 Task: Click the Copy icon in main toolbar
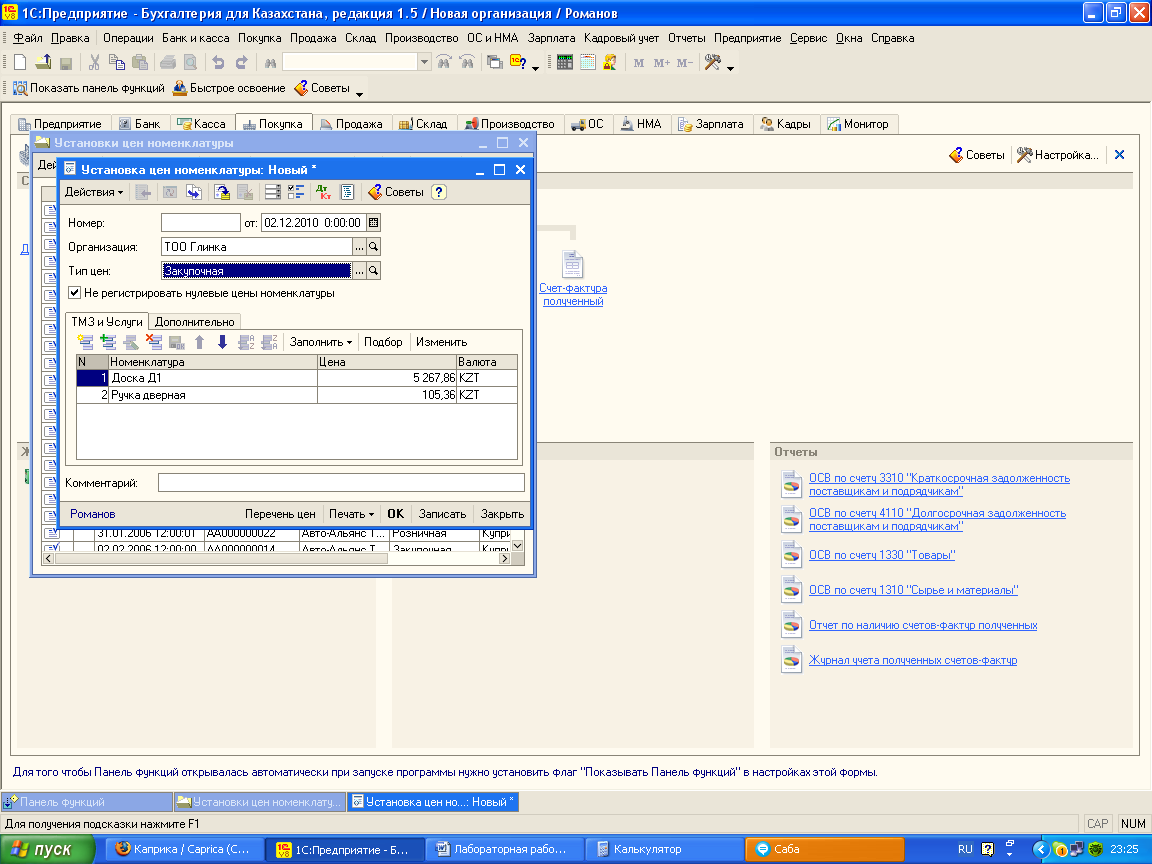coord(116,63)
